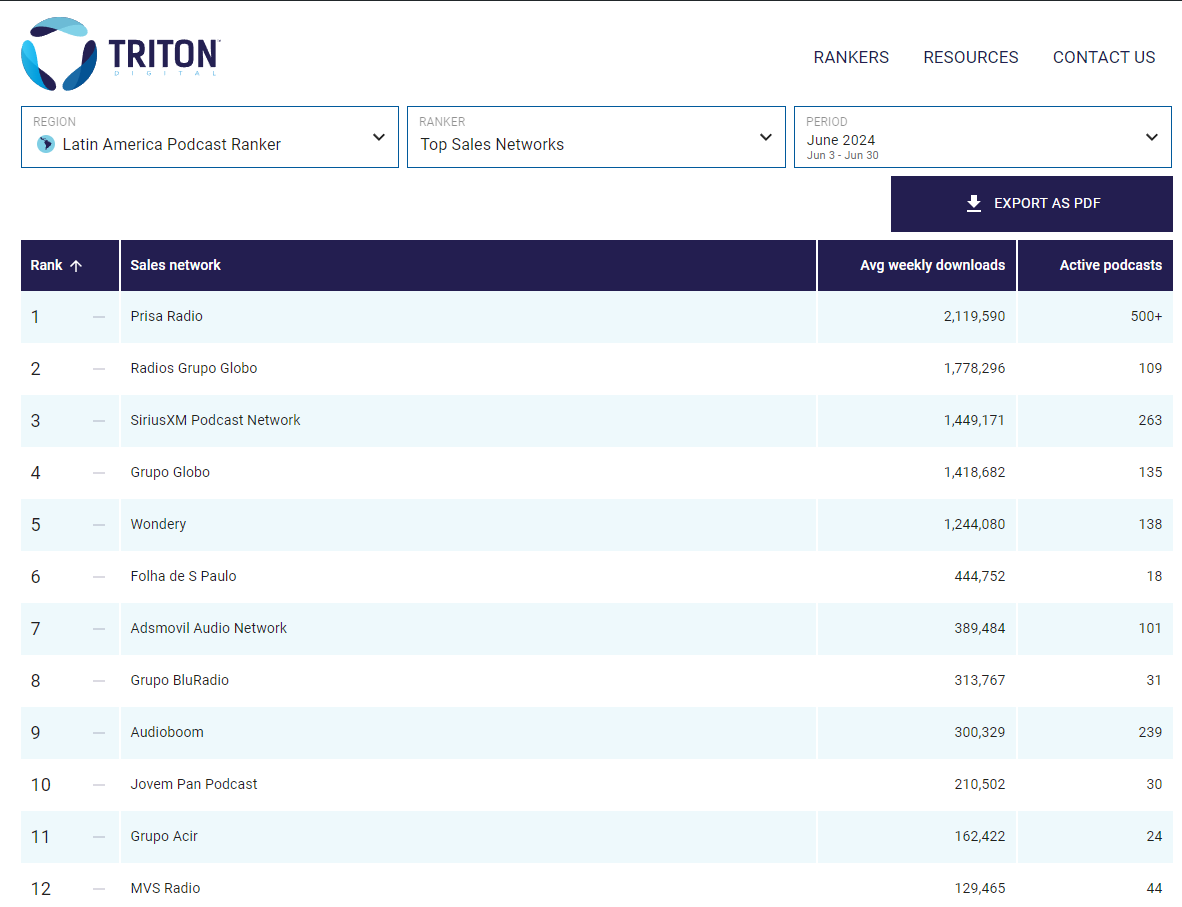Select Radios Grupo Globo network name
This screenshot has height=907, width=1182.
(194, 368)
